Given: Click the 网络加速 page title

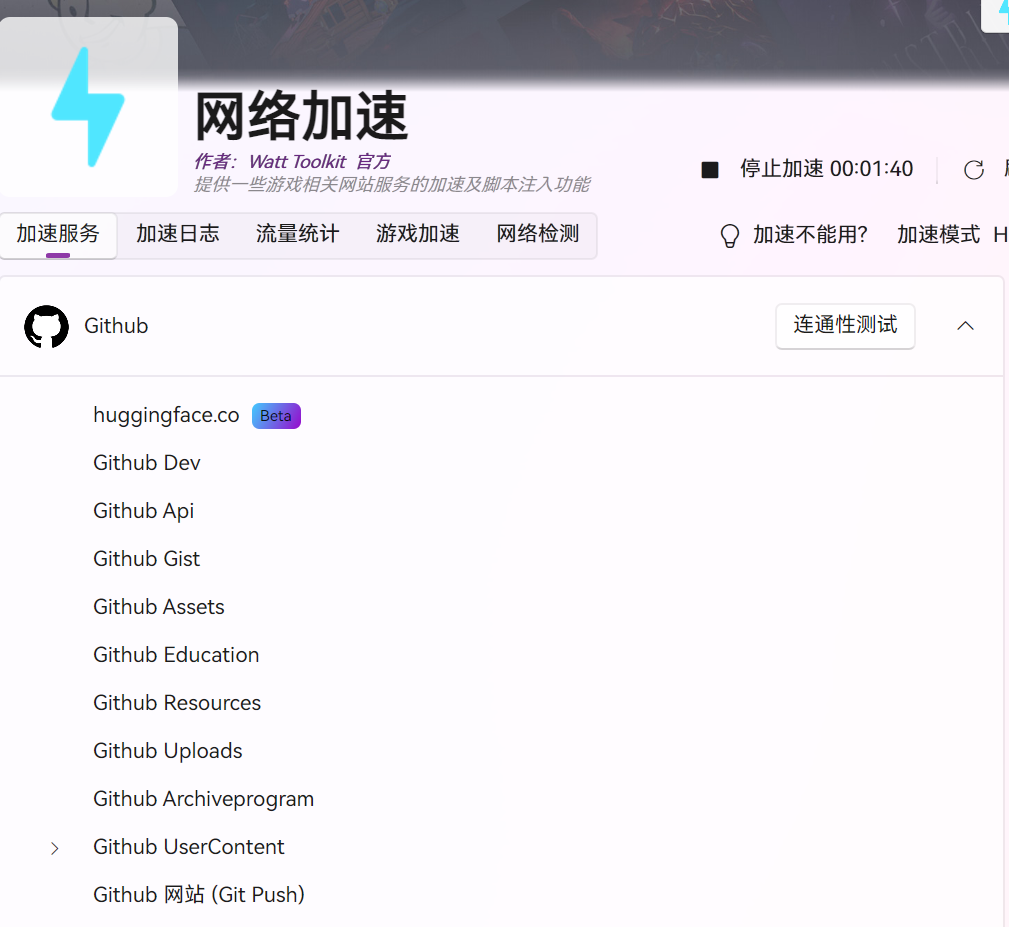Looking at the screenshot, I should tap(302, 116).
